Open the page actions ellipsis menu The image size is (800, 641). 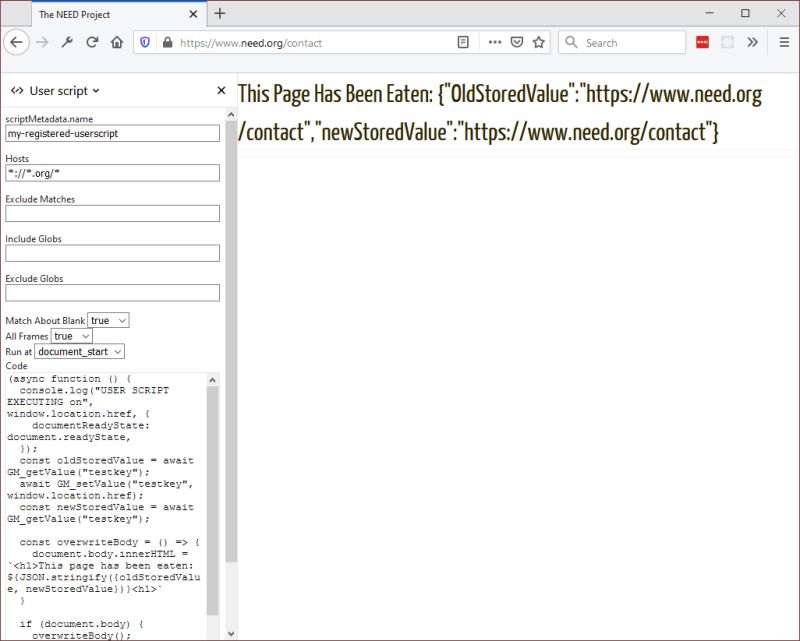click(x=494, y=43)
